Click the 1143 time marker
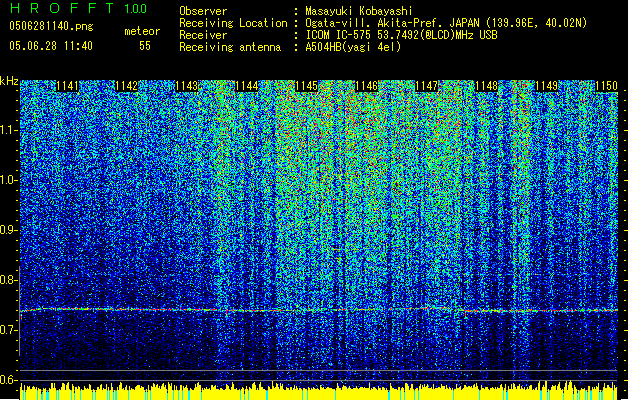Screen dimensions: 629x400 point(187,86)
